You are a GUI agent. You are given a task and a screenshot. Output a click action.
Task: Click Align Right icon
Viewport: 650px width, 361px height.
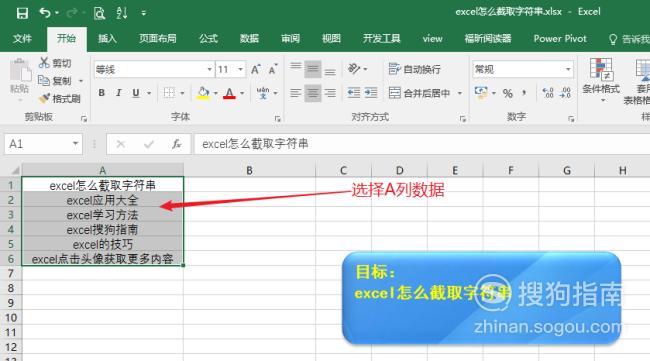coord(330,93)
